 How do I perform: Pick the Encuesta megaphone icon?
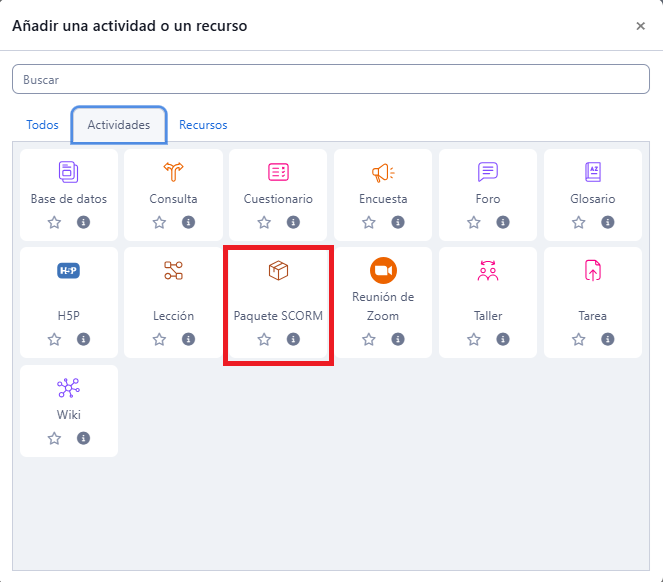(383, 171)
